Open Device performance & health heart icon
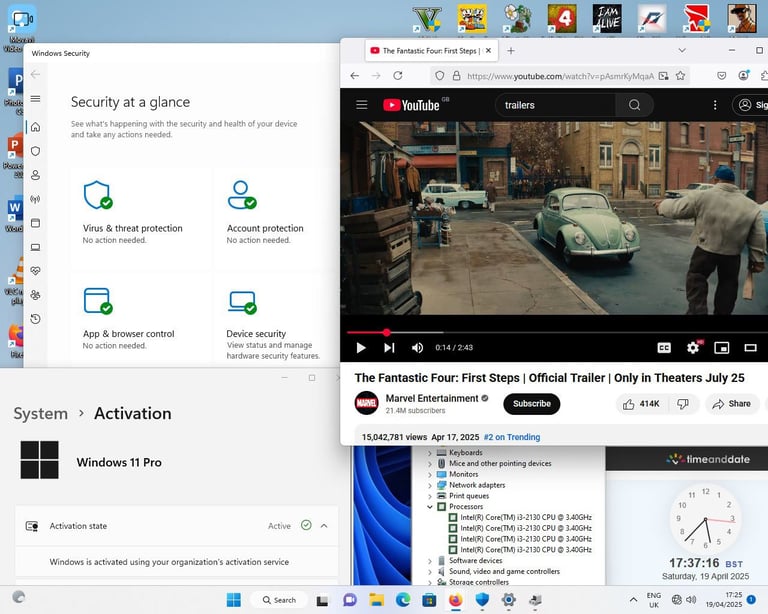768x614 pixels. (x=35, y=271)
